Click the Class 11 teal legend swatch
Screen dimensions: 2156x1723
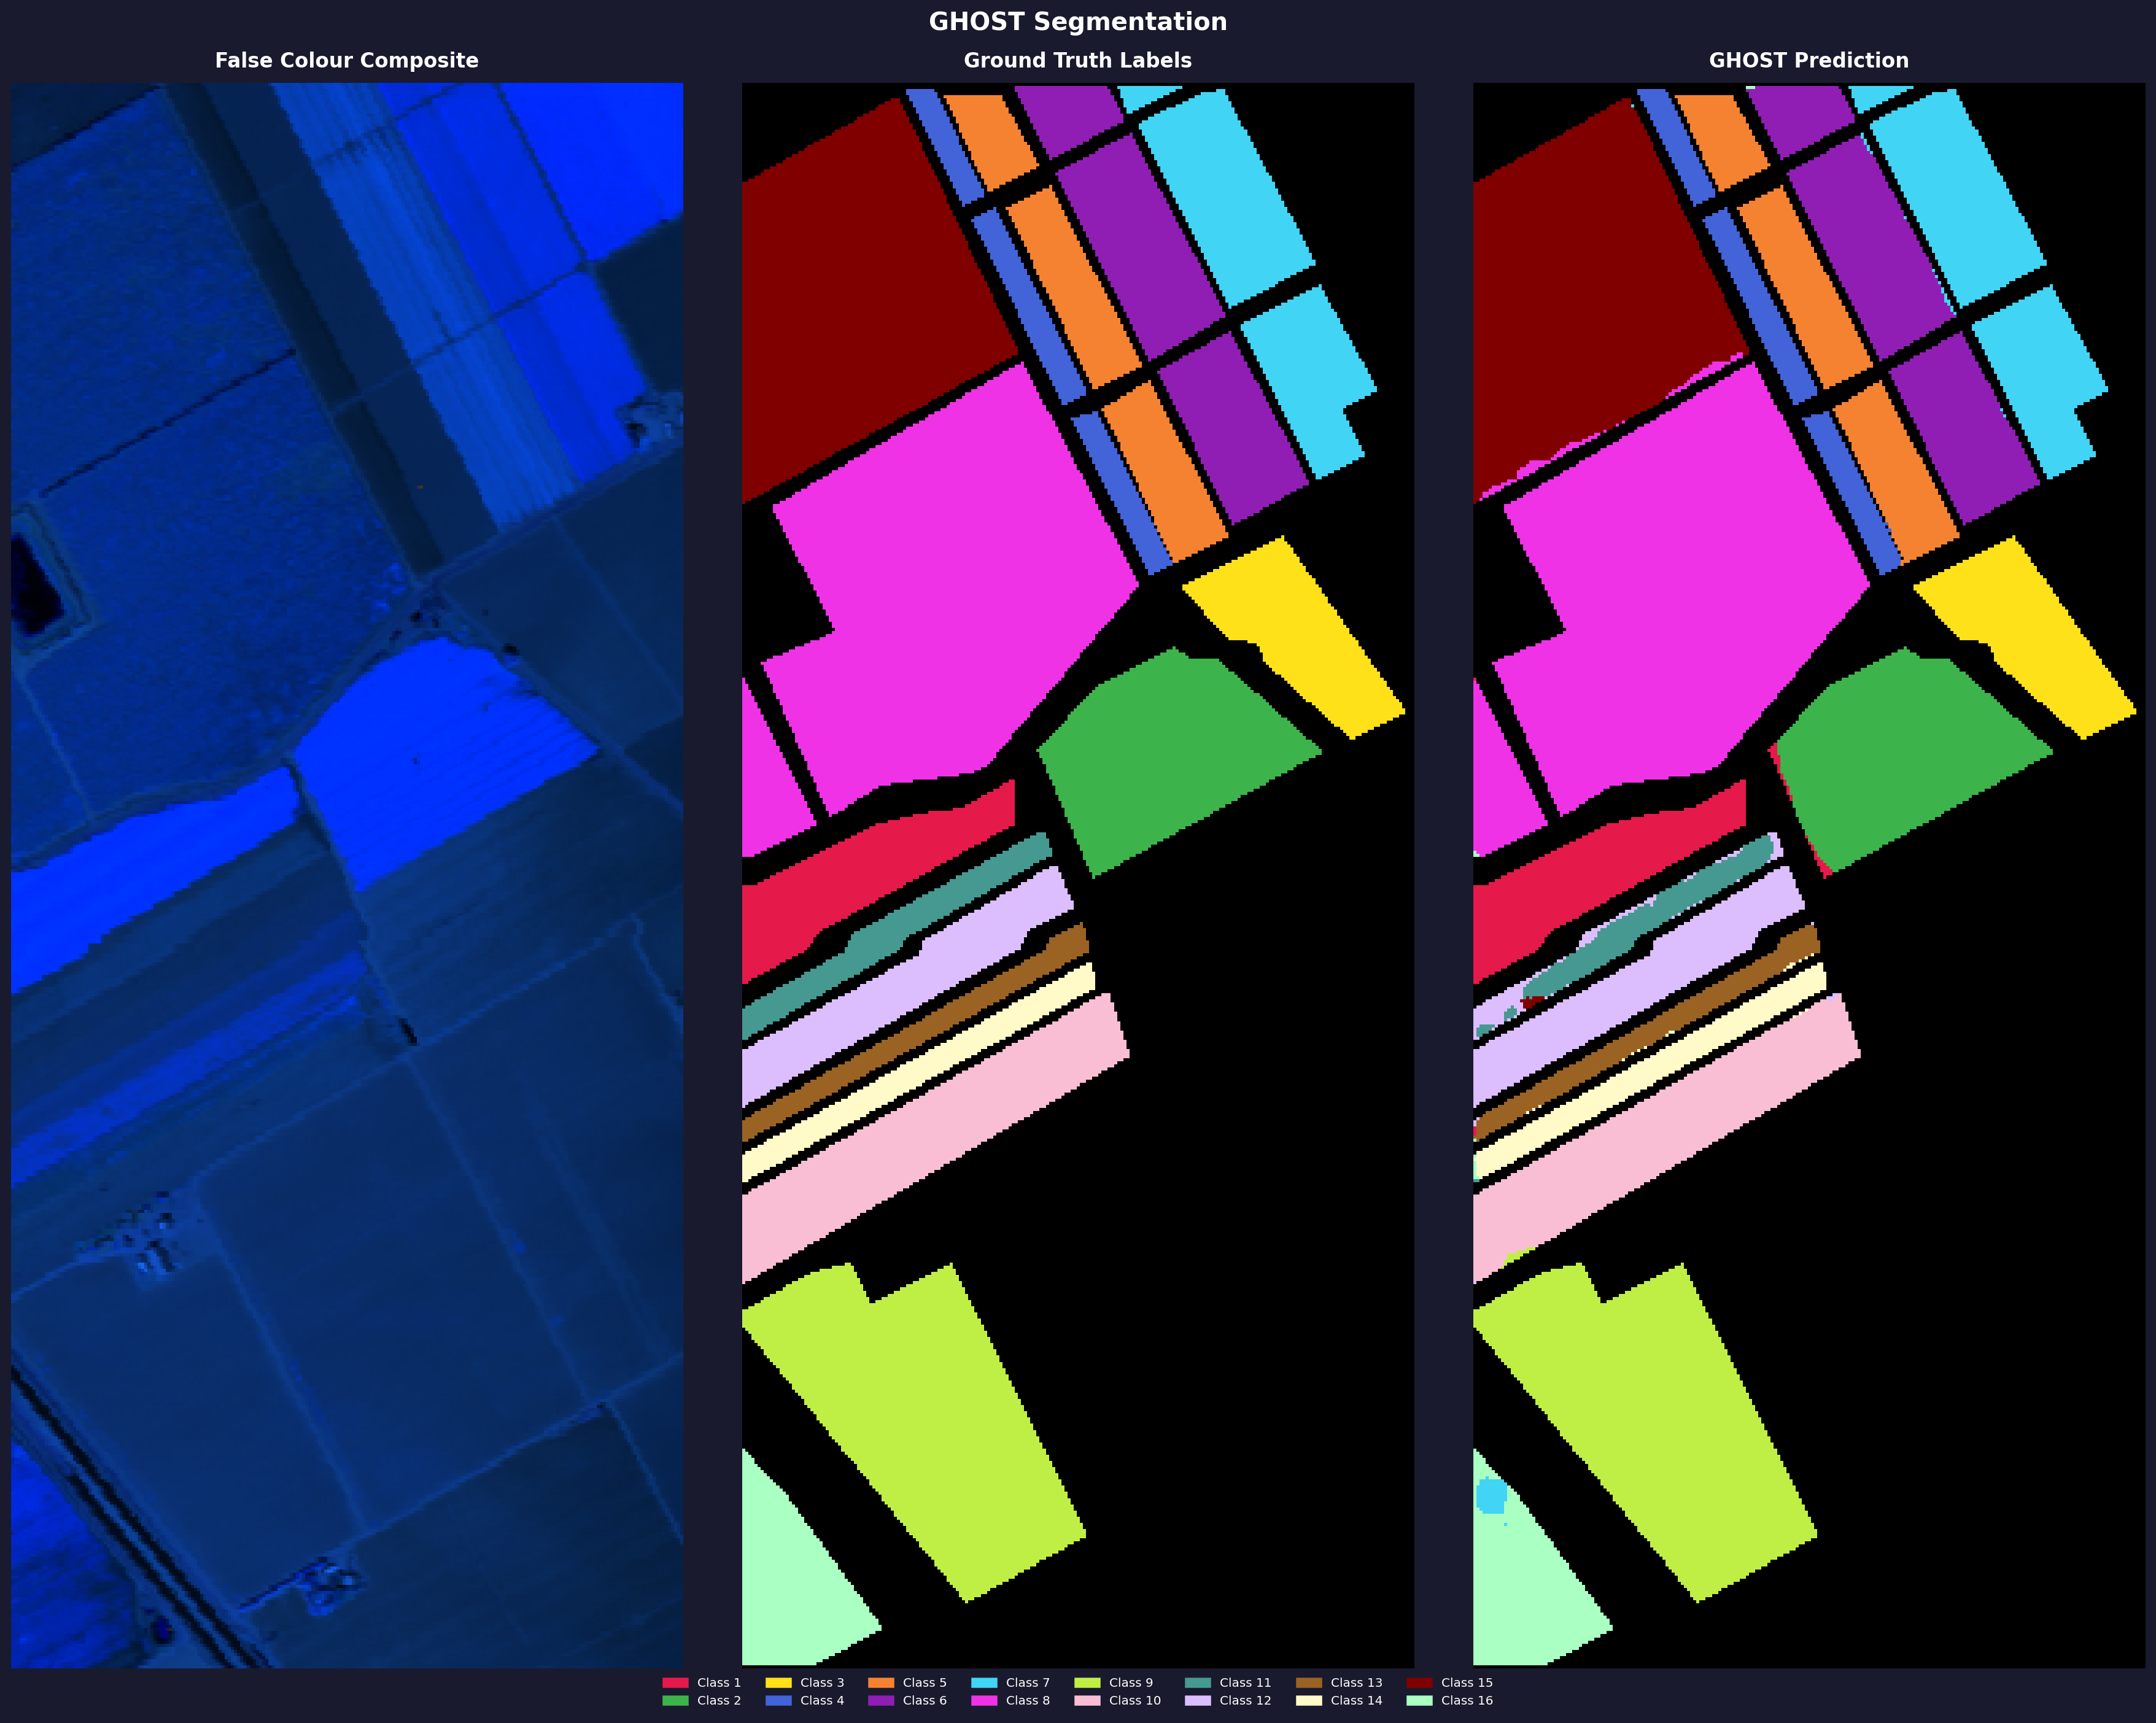tap(1197, 1683)
